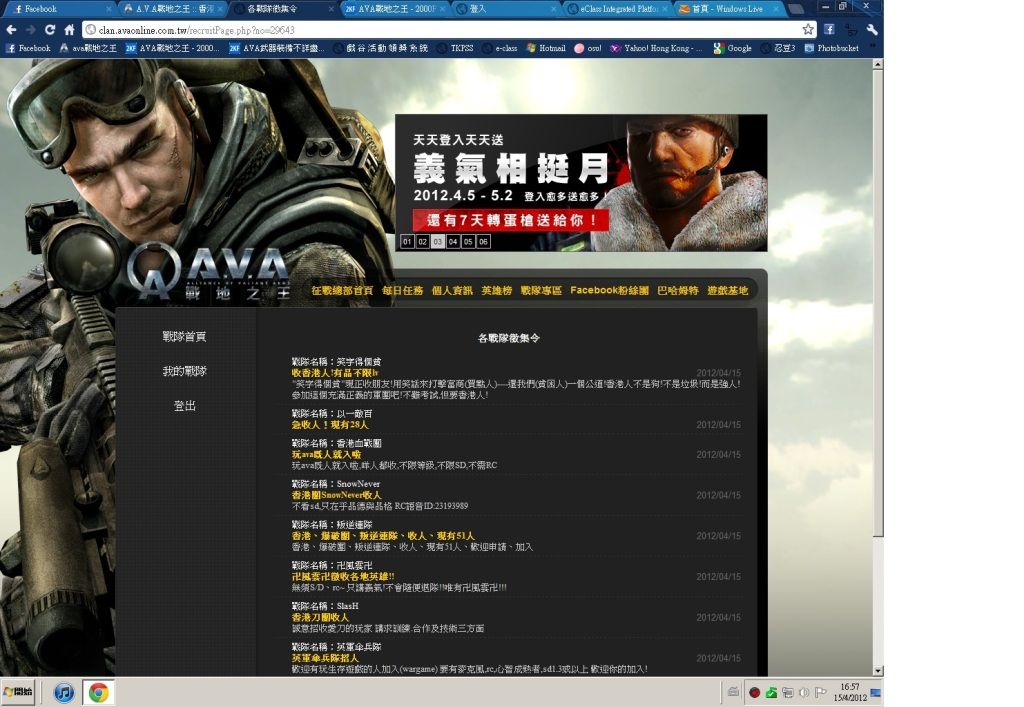Open the osu! bookmark
1024x707 pixels.
588,48
